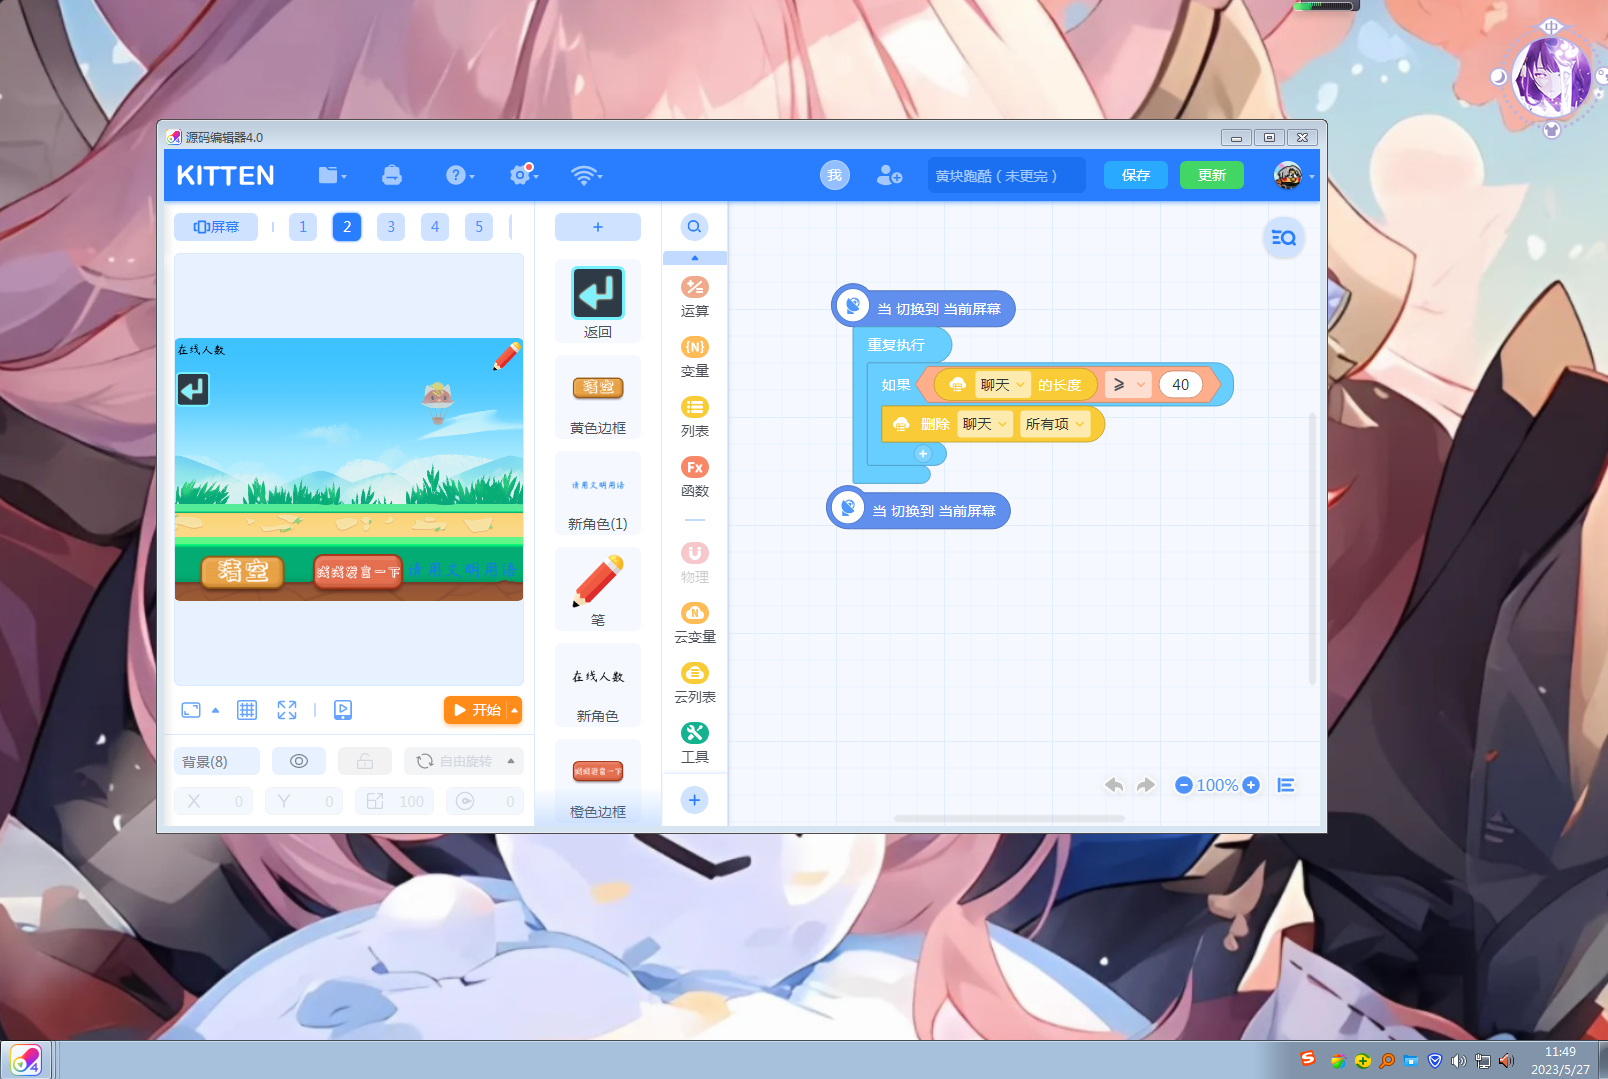Open the 自由旋转 rotation mode dropdown
This screenshot has width=1608, height=1079.
(464, 761)
